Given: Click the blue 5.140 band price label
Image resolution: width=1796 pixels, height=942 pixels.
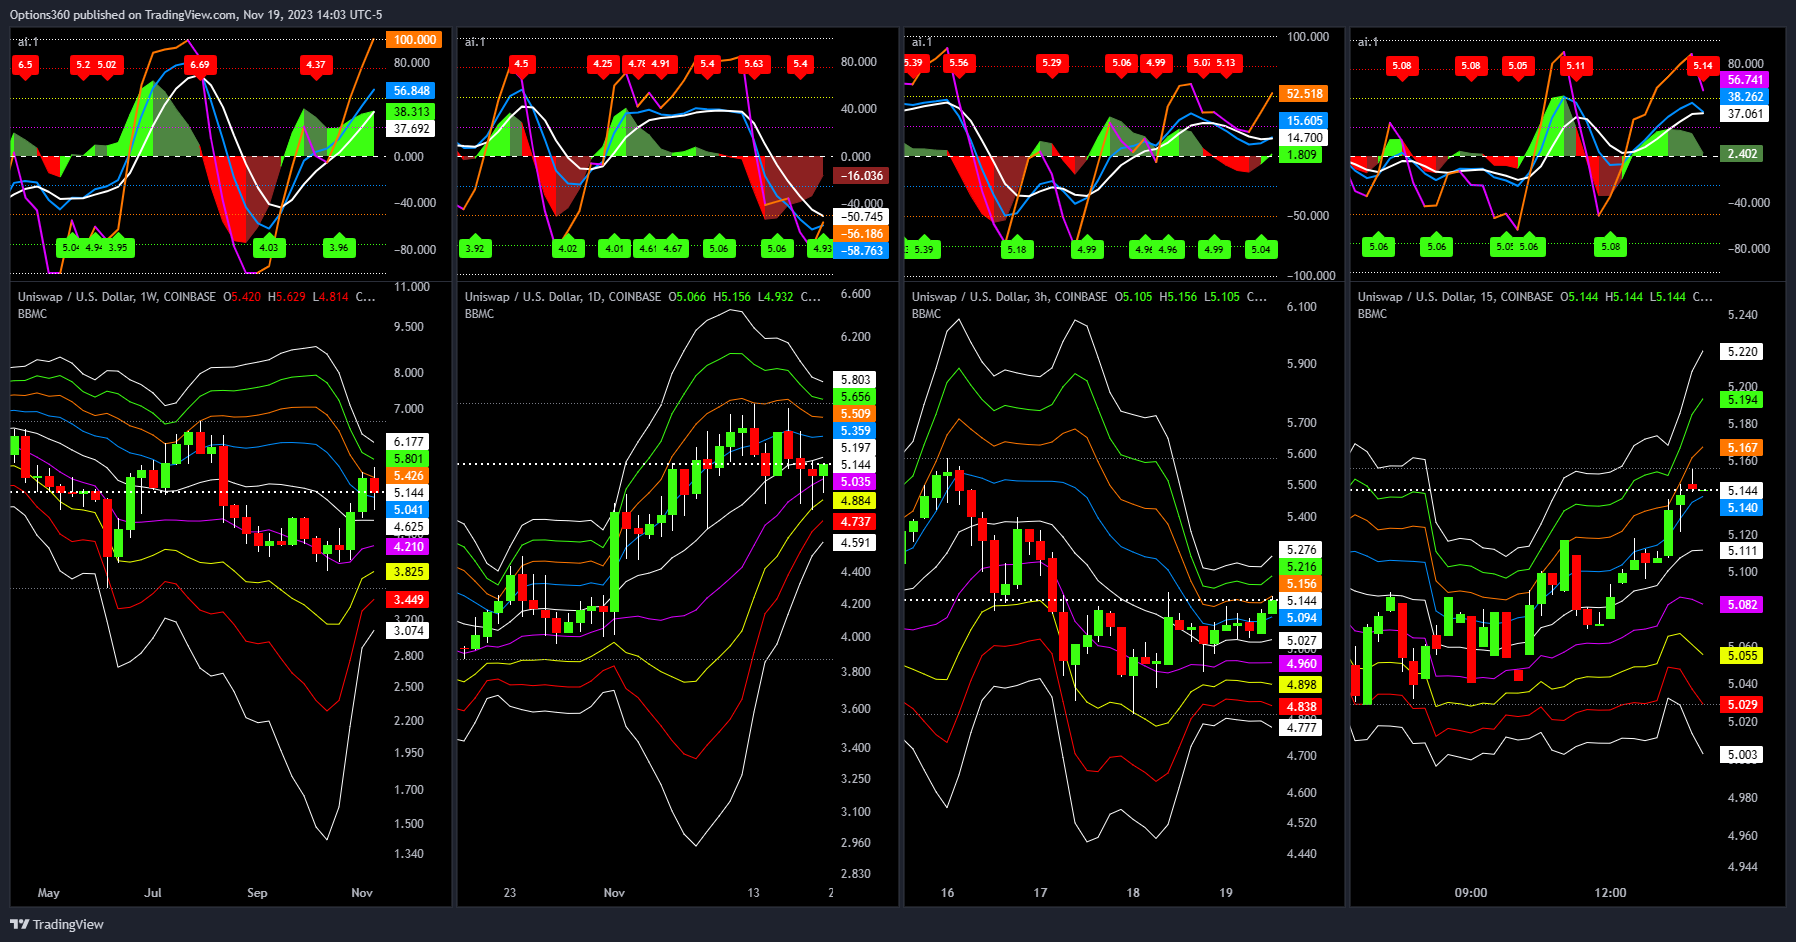Looking at the screenshot, I should (x=1742, y=508).
